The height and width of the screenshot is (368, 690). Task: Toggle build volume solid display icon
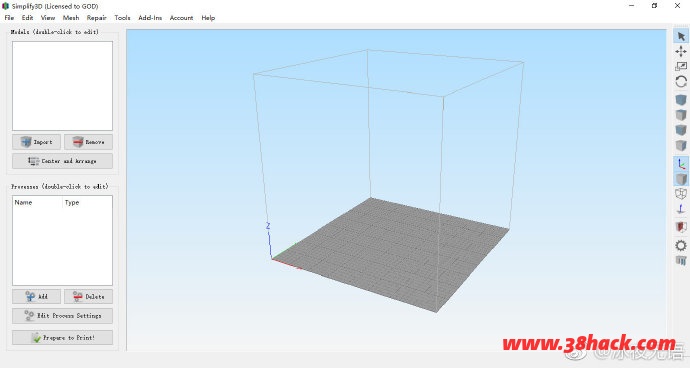tap(681, 179)
